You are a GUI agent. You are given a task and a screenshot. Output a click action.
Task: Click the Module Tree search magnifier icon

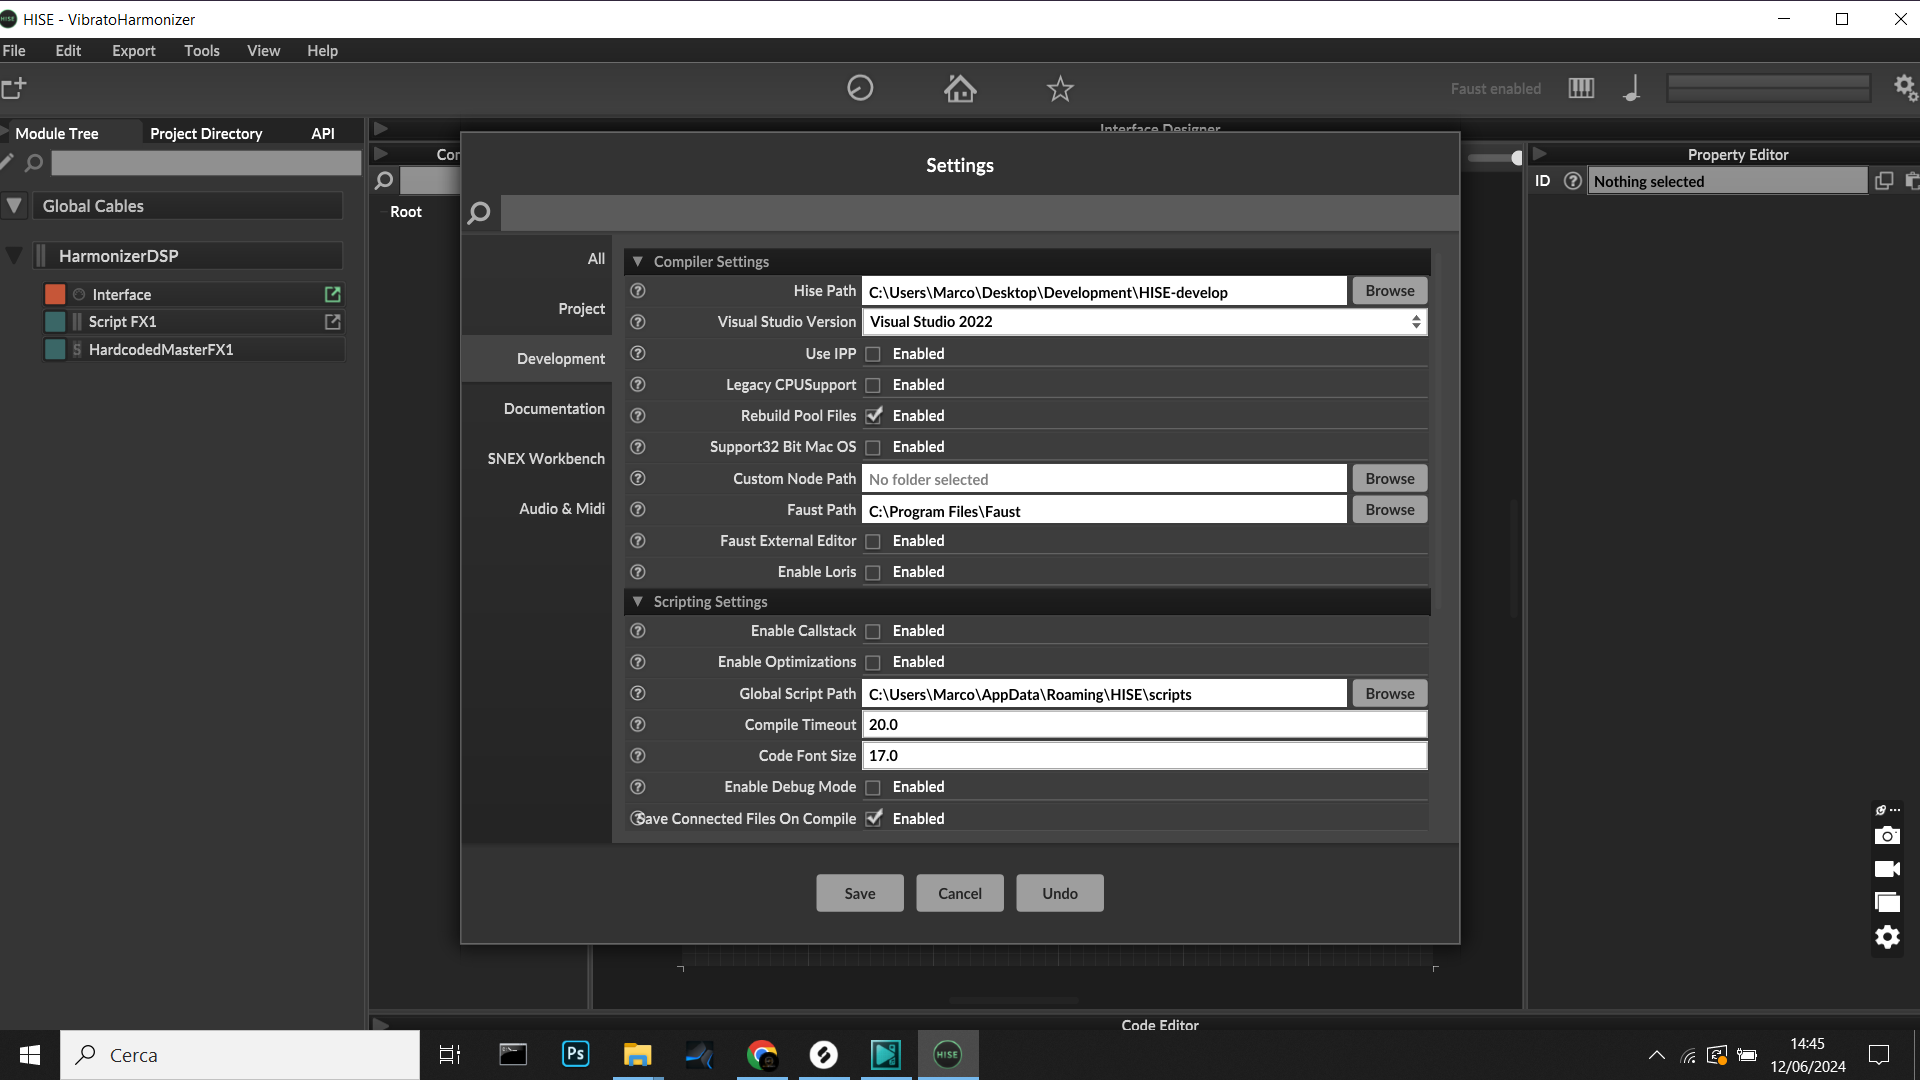tap(34, 162)
